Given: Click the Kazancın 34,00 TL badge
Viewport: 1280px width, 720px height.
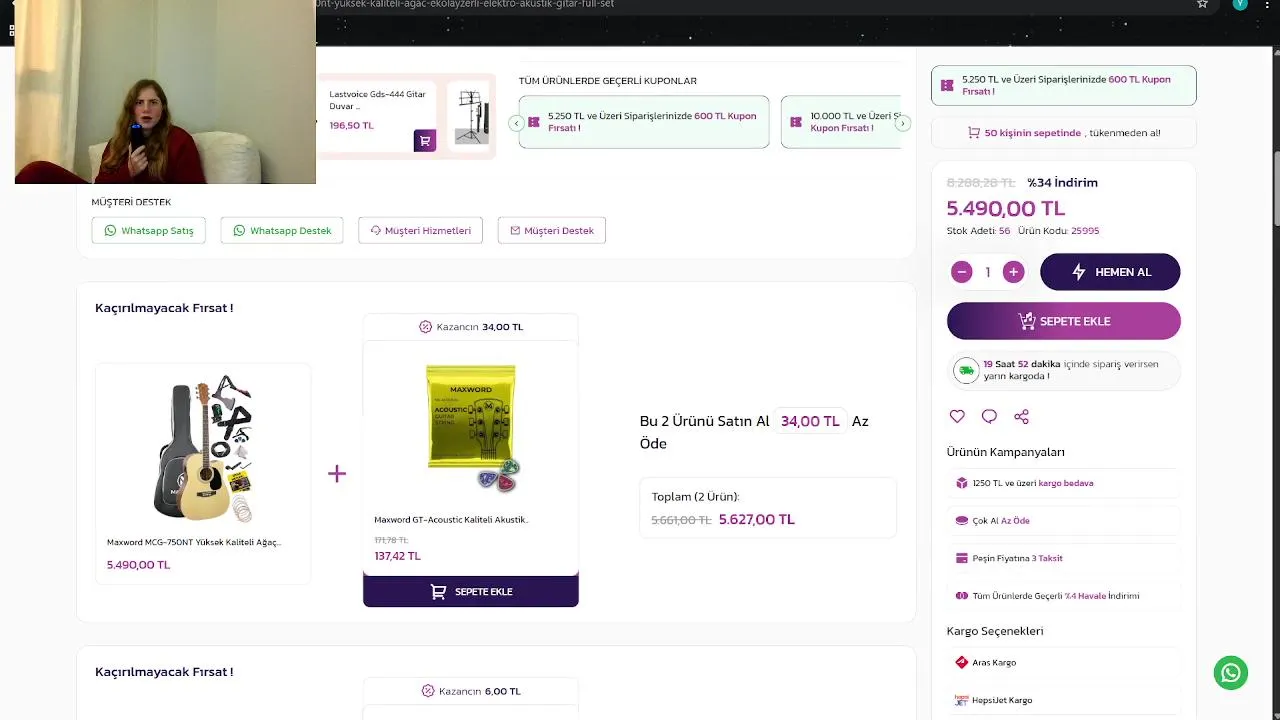Looking at the screenshot, I should pos(471,327).
